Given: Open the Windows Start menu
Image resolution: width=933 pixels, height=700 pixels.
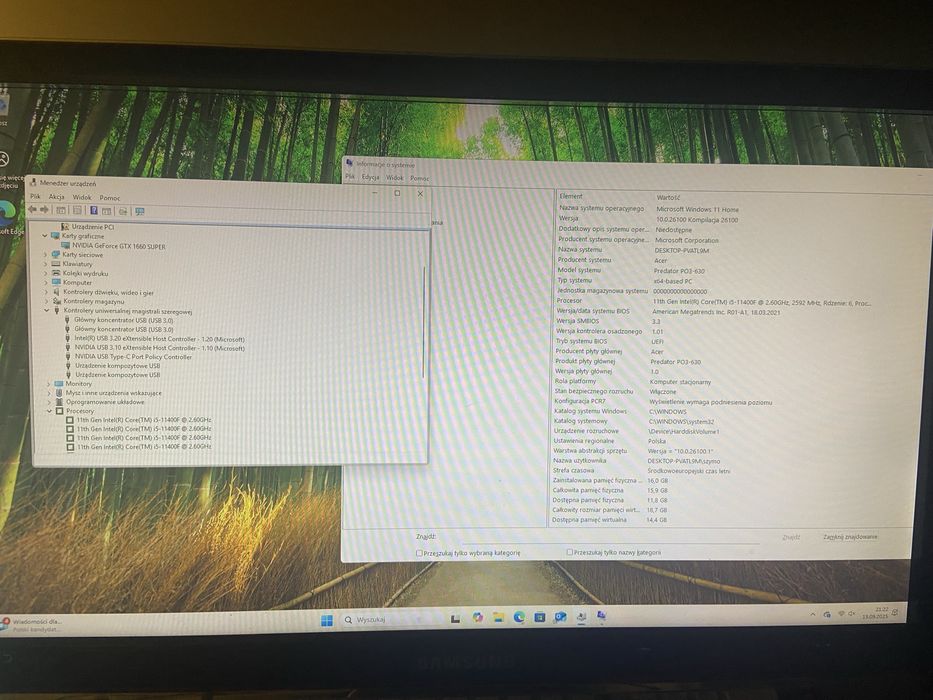Looking at the screenshot, I should pyautogui.click(x=327, y=620).
